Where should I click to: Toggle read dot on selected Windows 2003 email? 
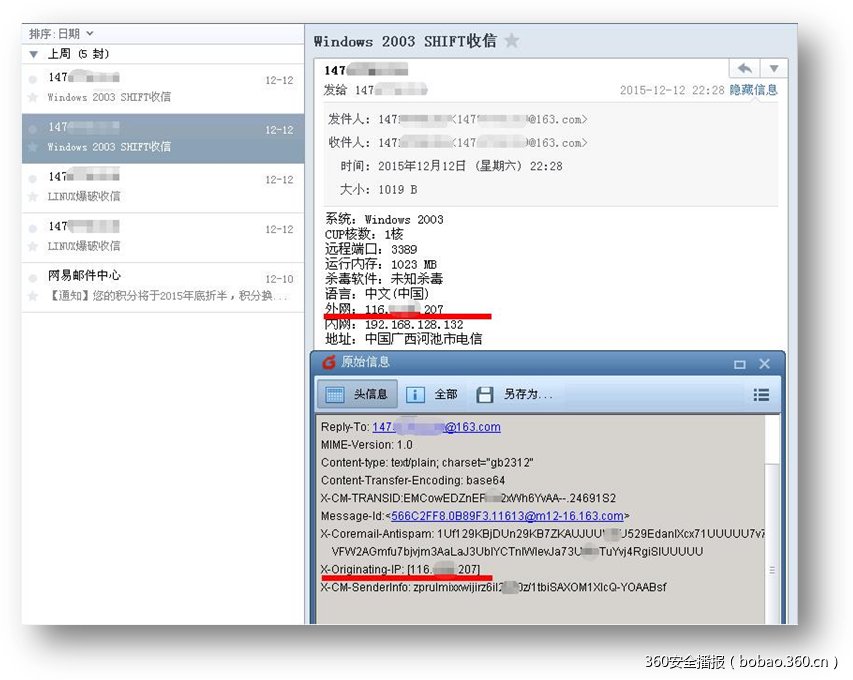pos(33,129)
